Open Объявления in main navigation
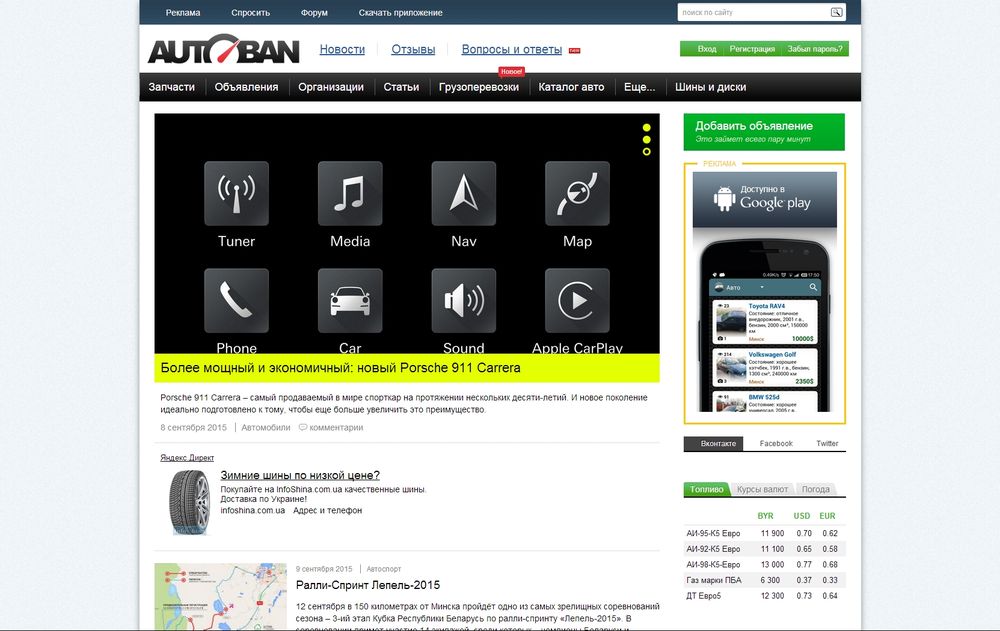Screen dimensions: 1000x631 246,87
